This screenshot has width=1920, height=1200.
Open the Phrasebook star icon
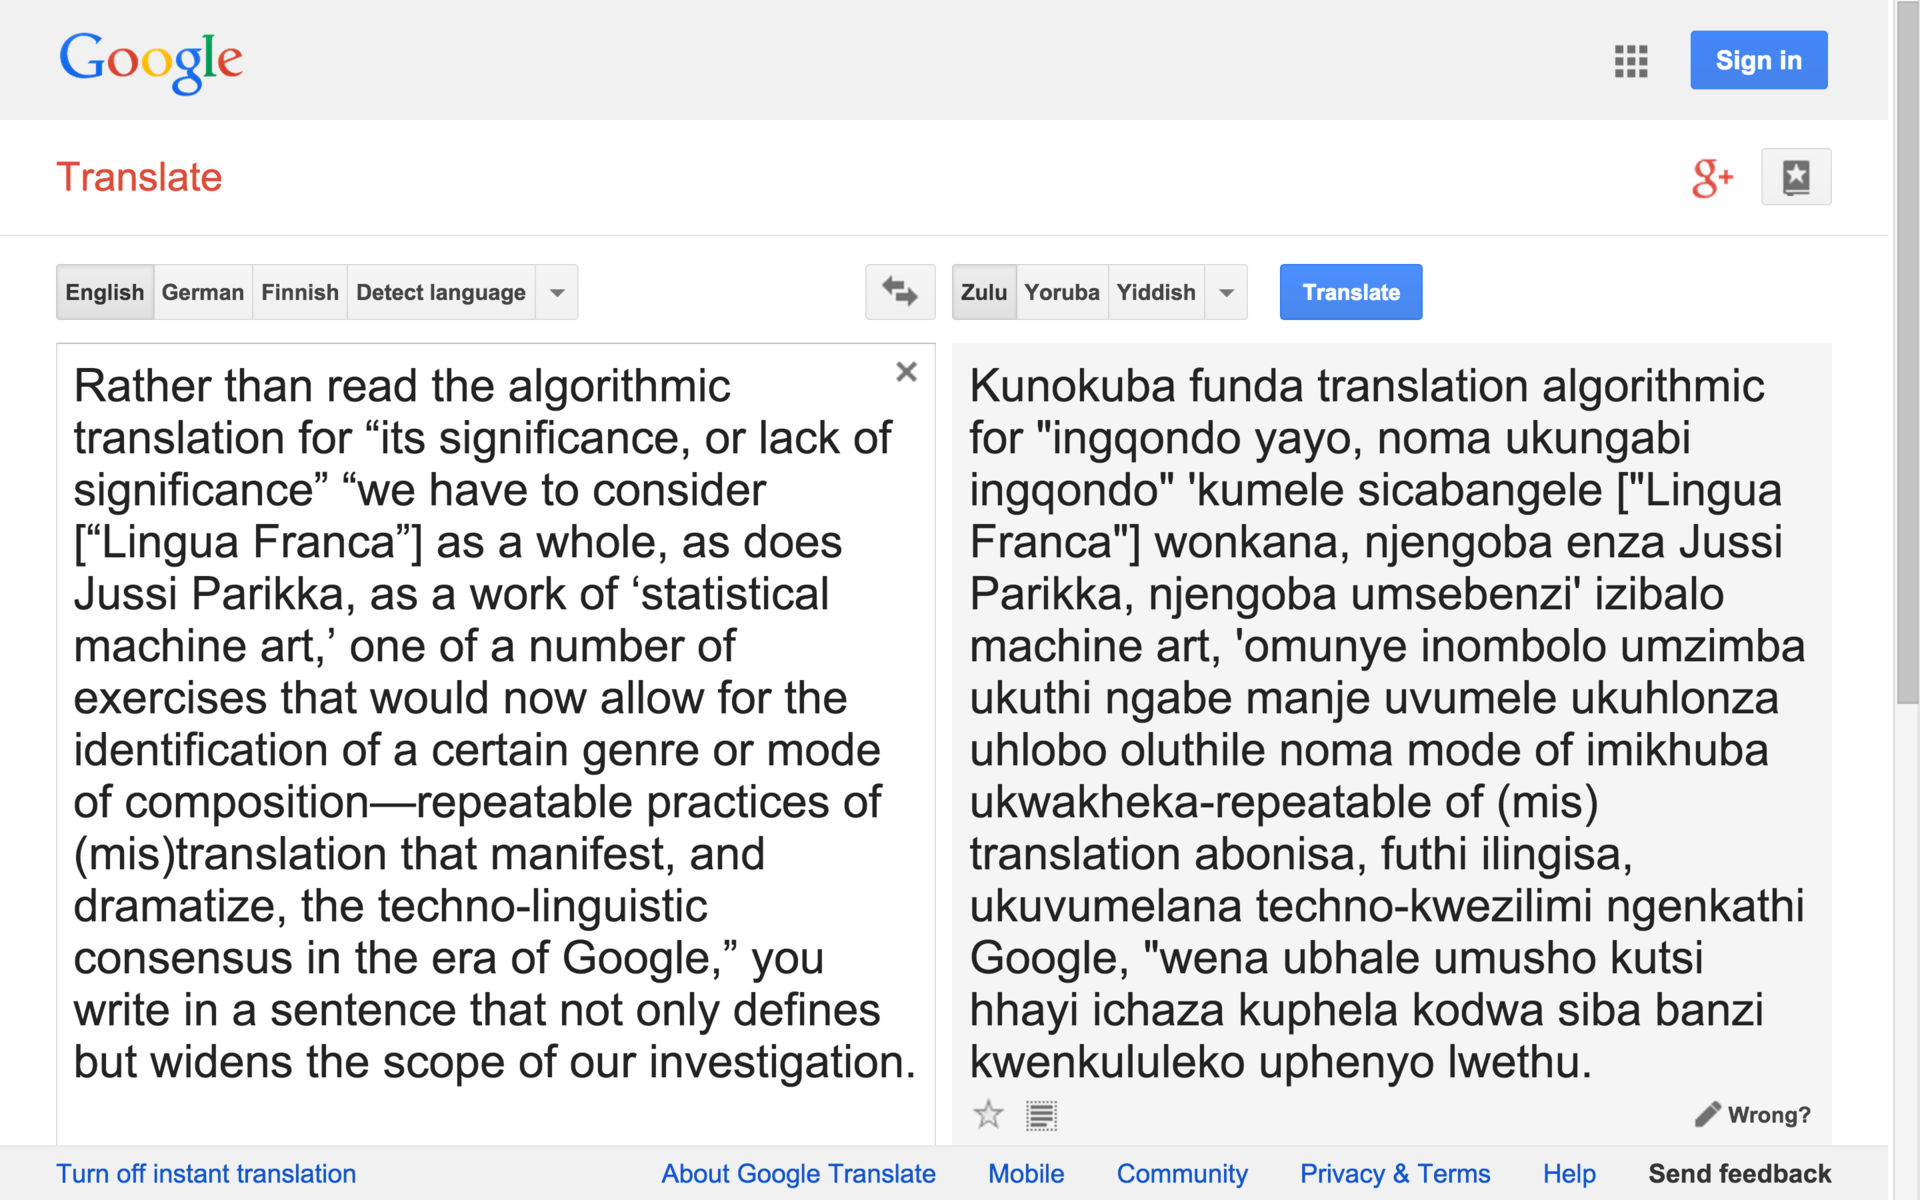1796,177
